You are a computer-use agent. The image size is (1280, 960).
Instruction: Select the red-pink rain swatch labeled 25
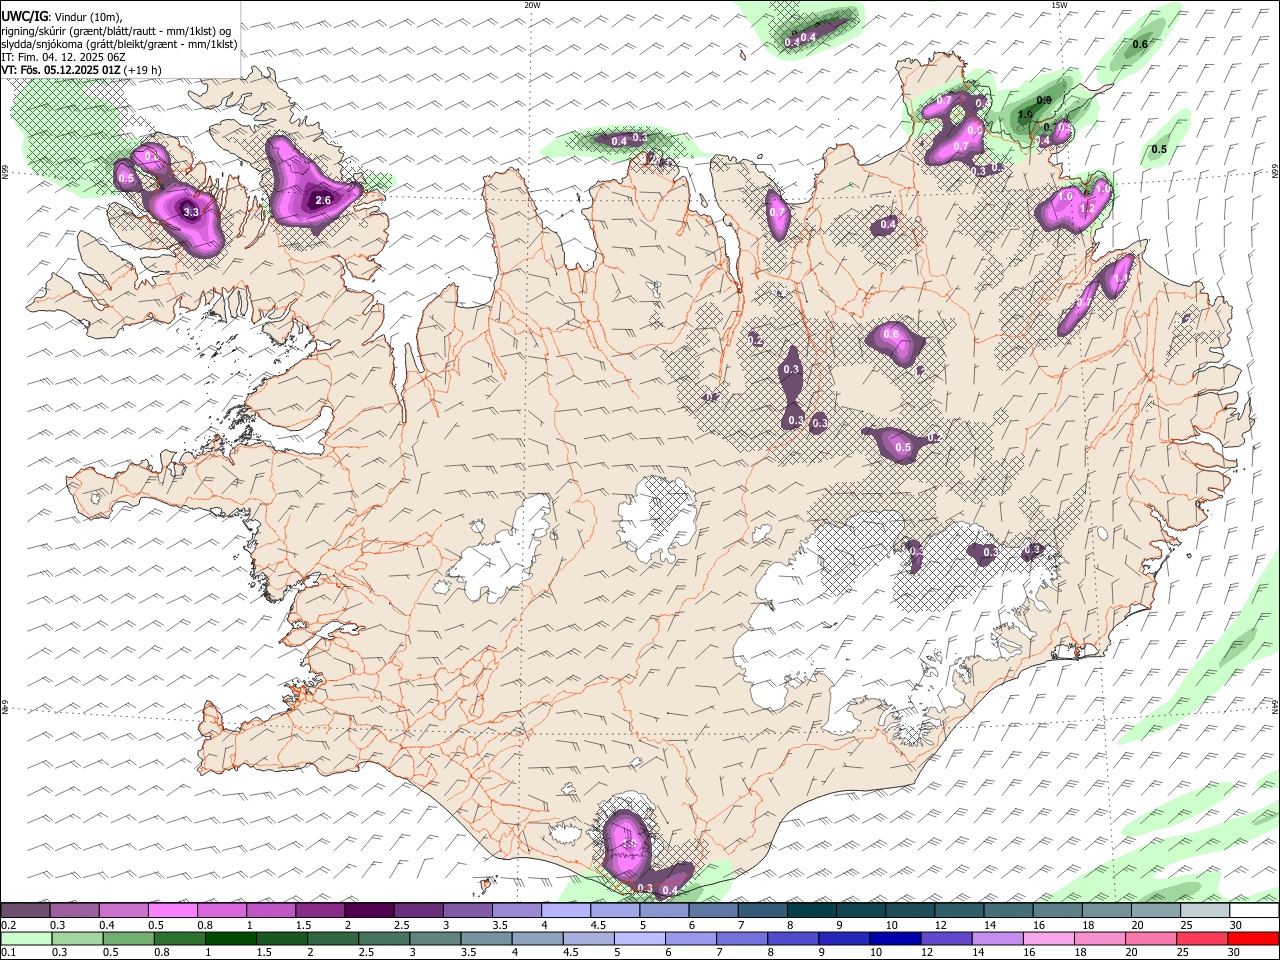click(x=1203, y=938)
